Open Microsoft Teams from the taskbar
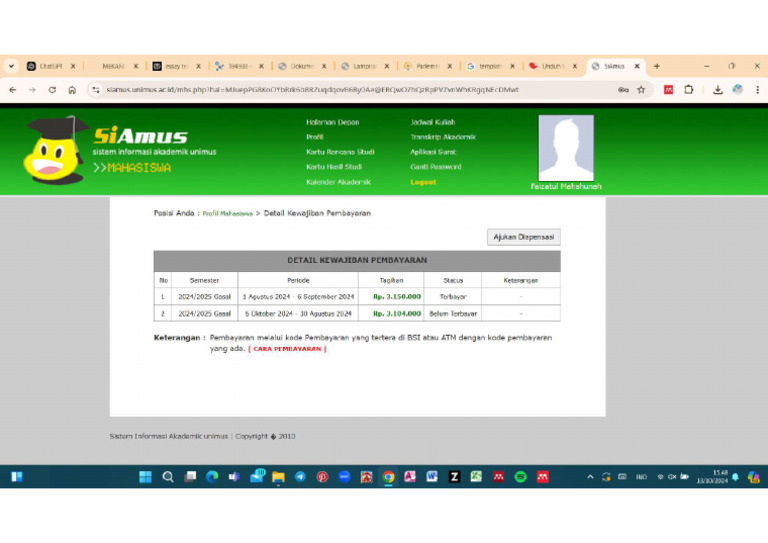This screenshot has width=768, height=543. pyautogui.click(x=234, y=477)
